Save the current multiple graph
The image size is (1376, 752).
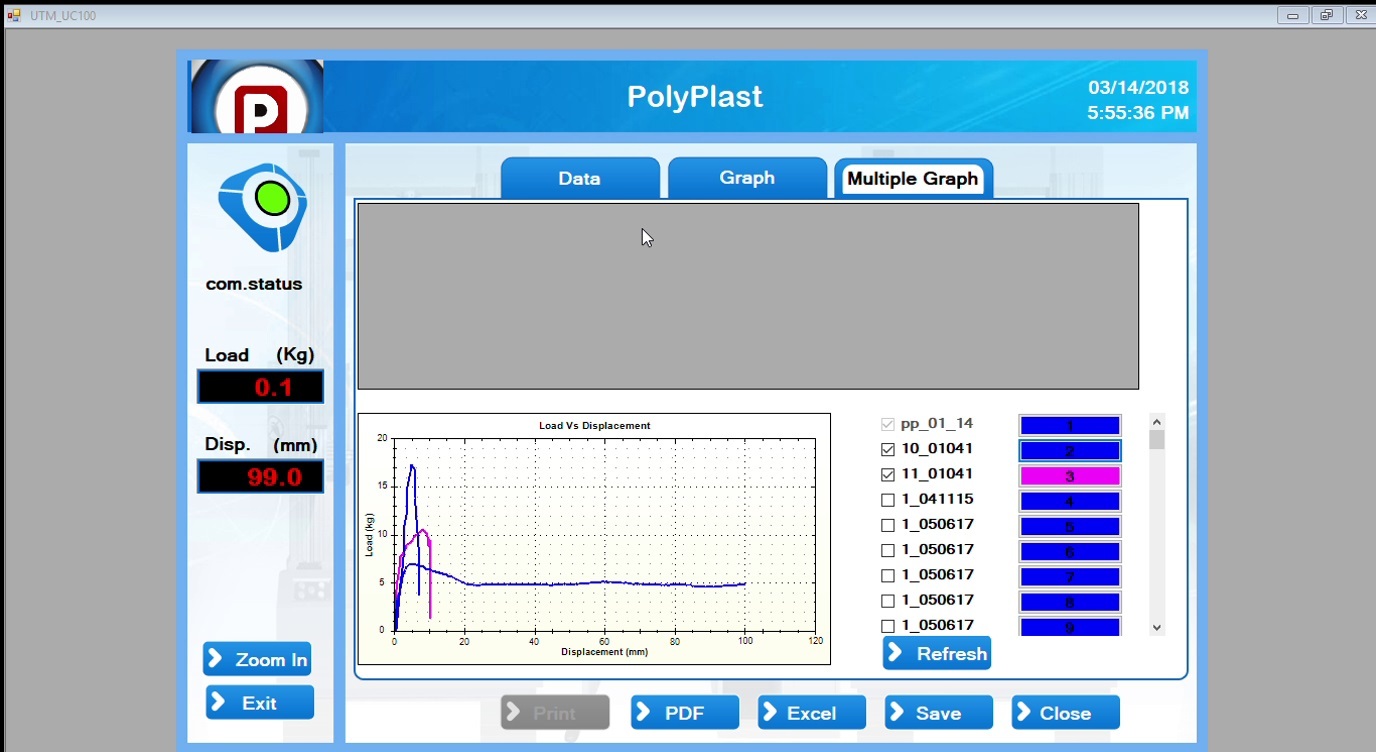click(938, 713)
